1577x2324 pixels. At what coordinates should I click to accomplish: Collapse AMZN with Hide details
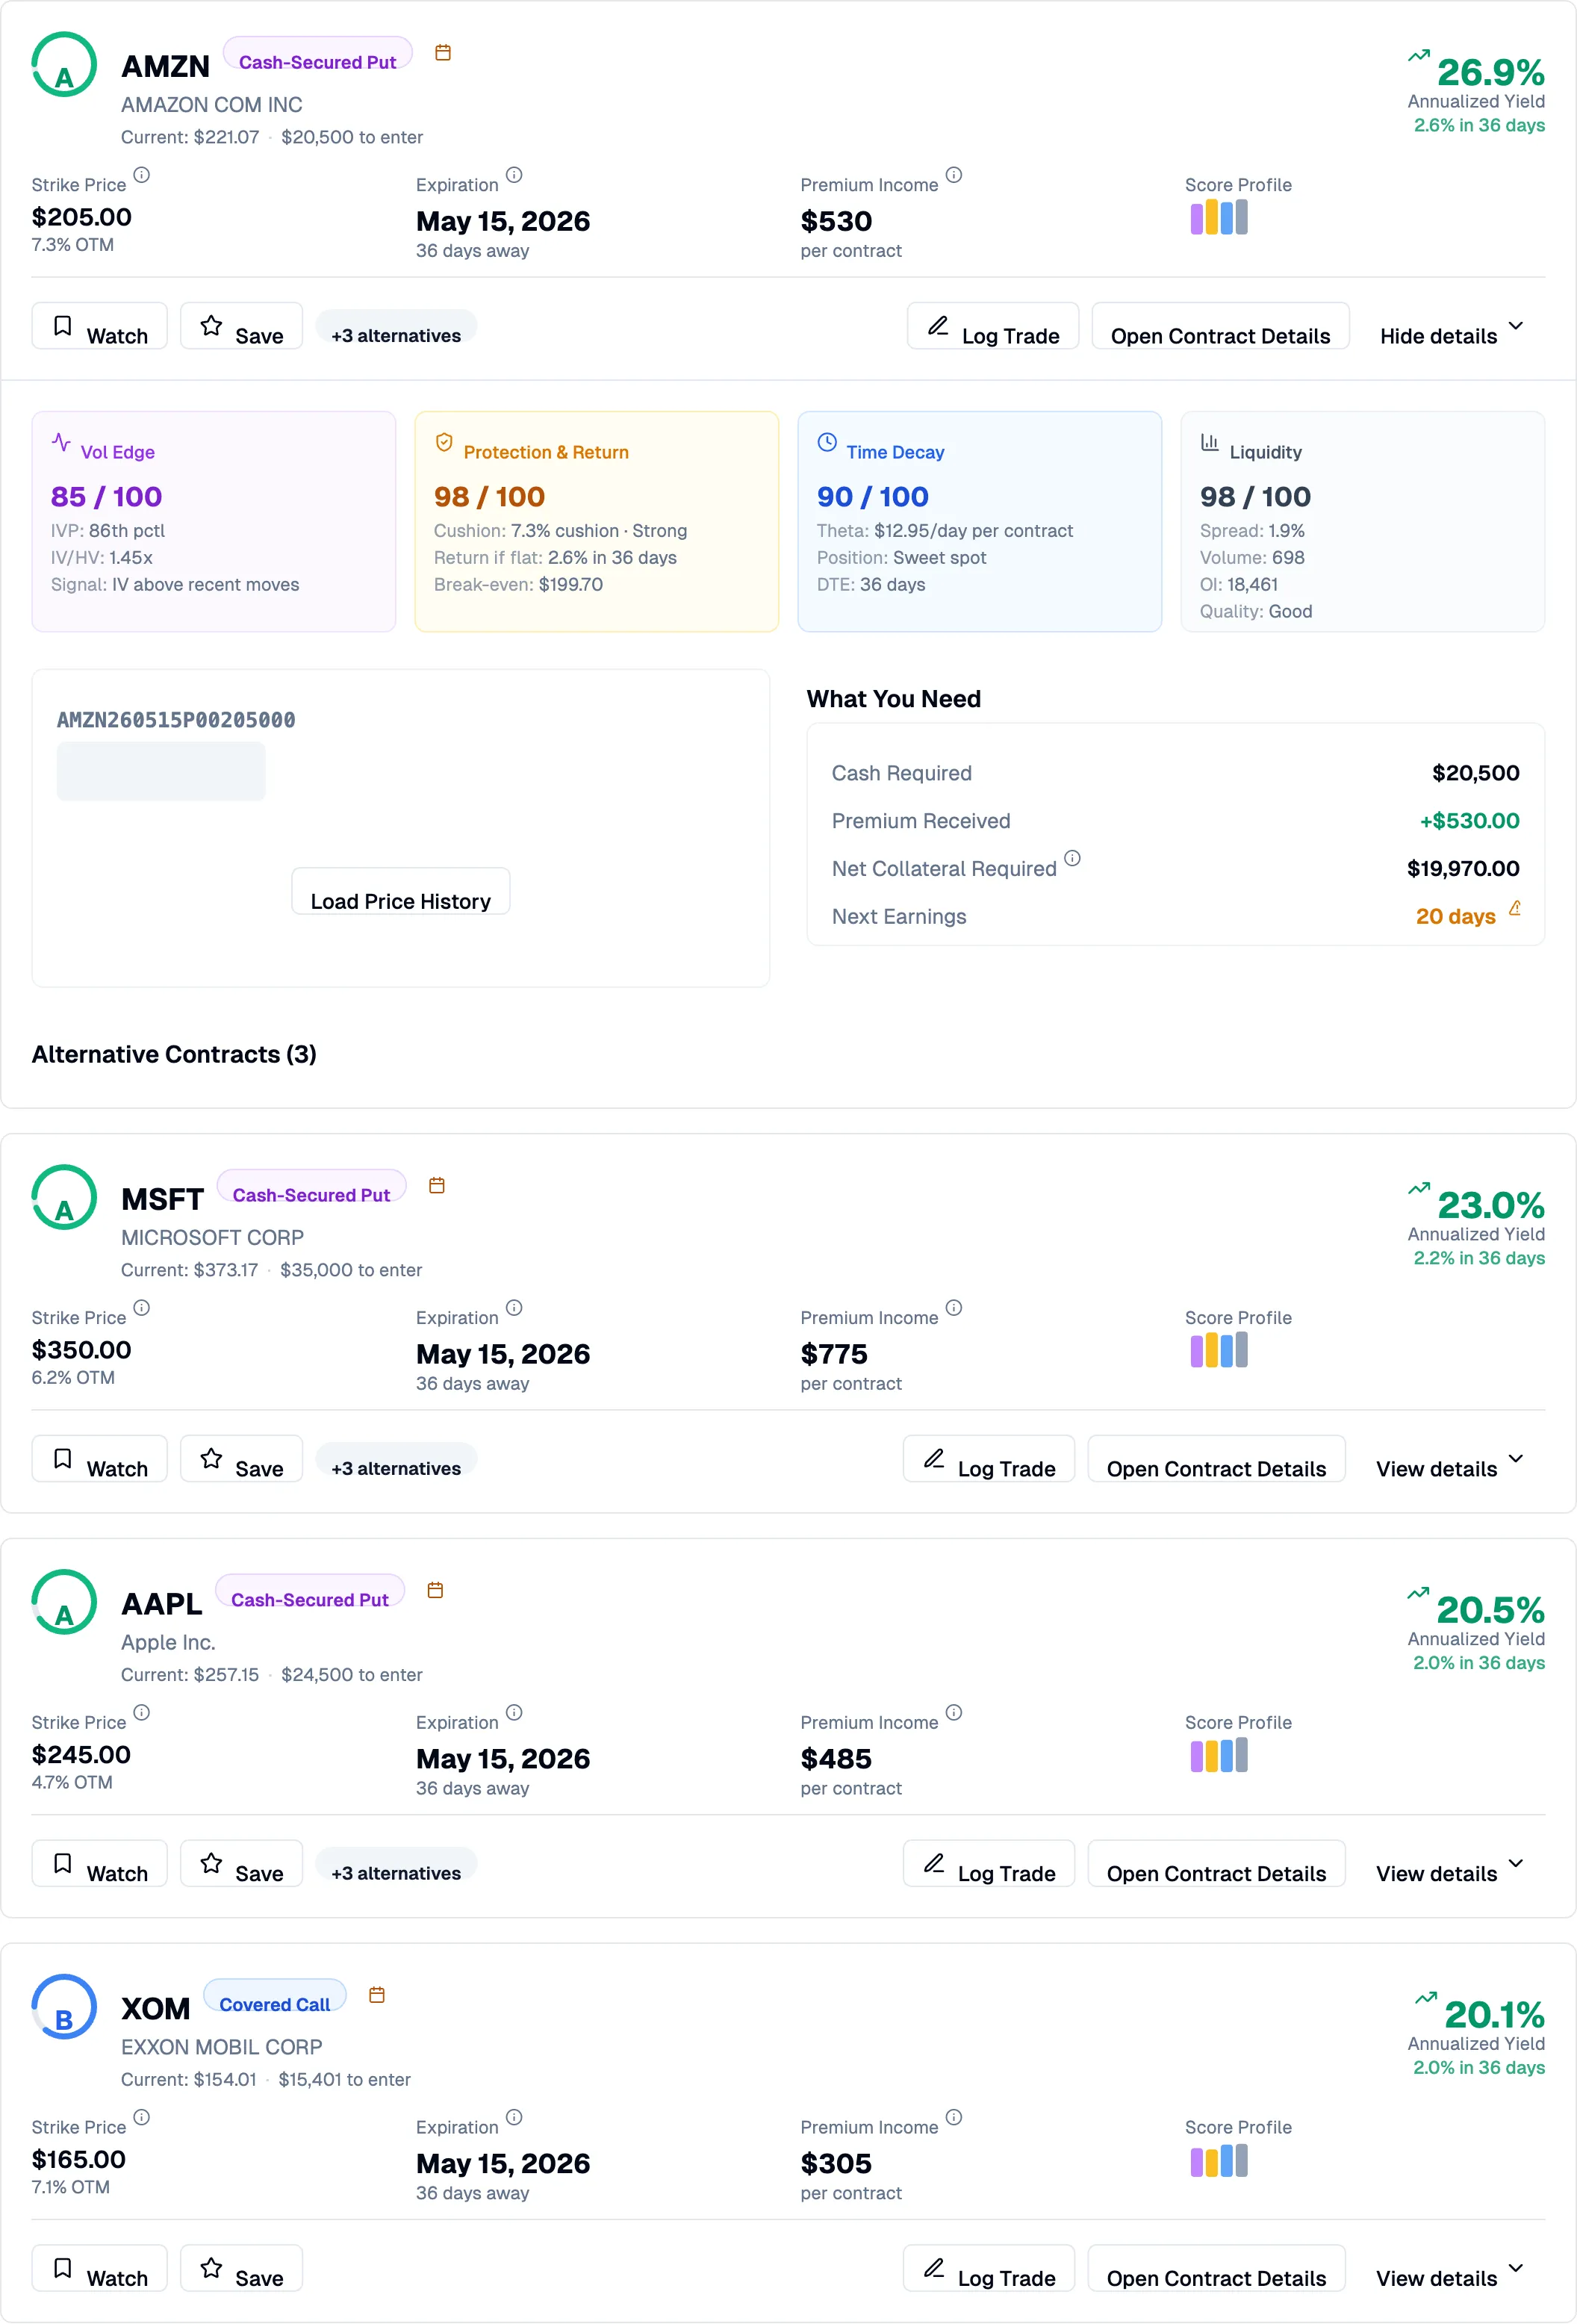1453,327
